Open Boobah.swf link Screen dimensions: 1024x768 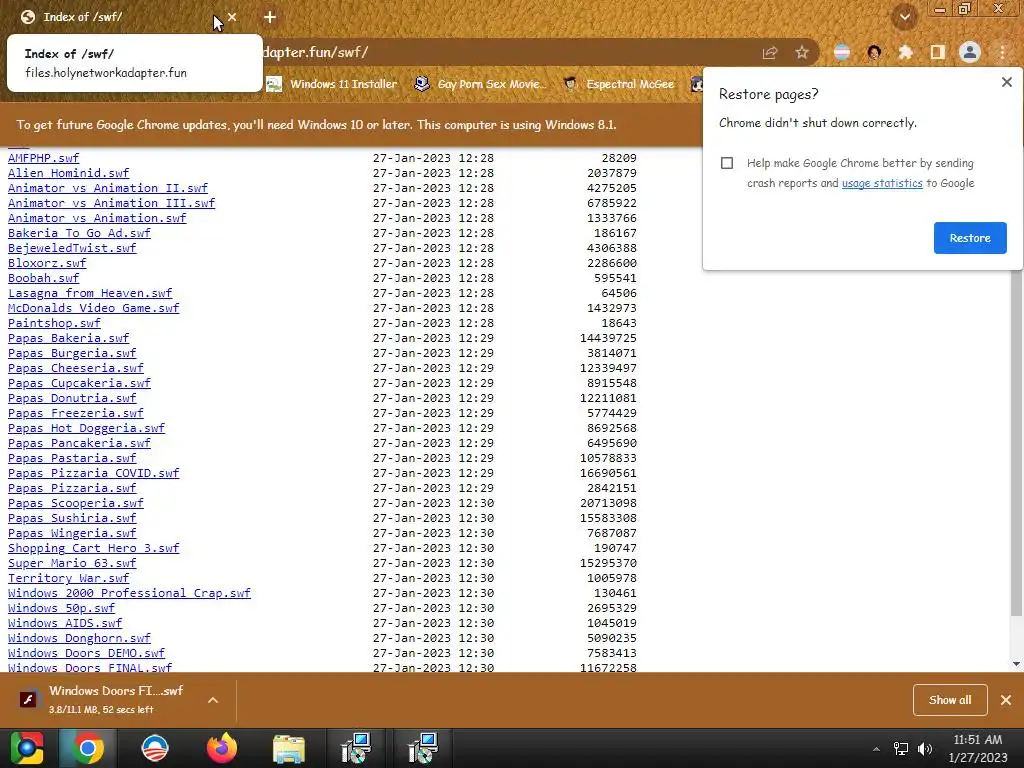click(43, 278)
